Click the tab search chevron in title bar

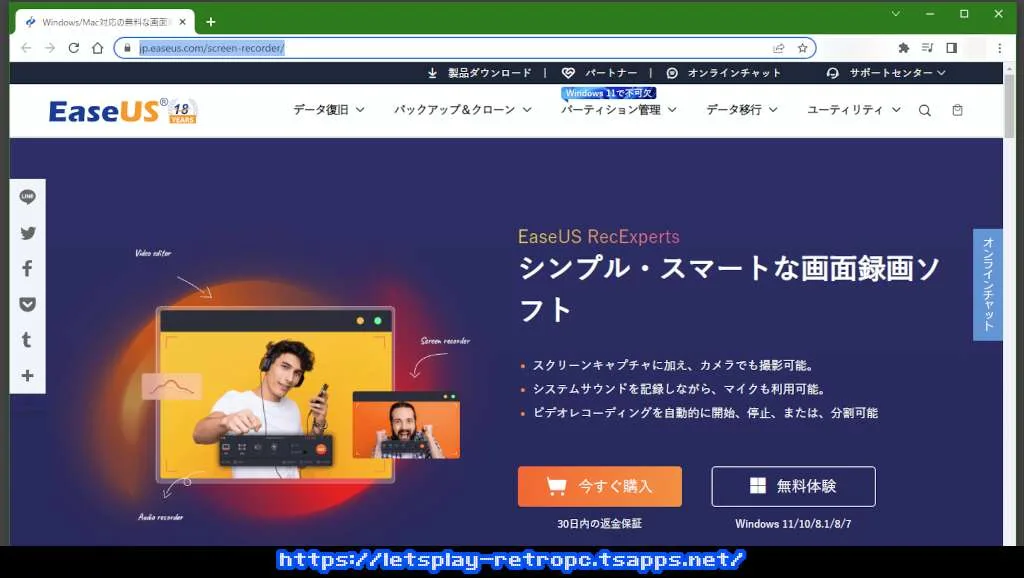[x=896, y=13]
